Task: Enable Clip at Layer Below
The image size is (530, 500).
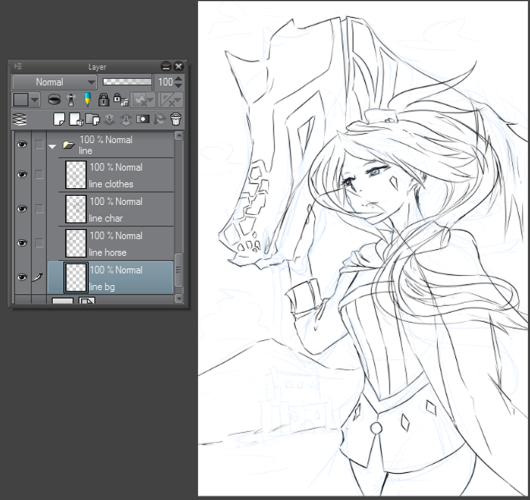Action: pos(54,100)
